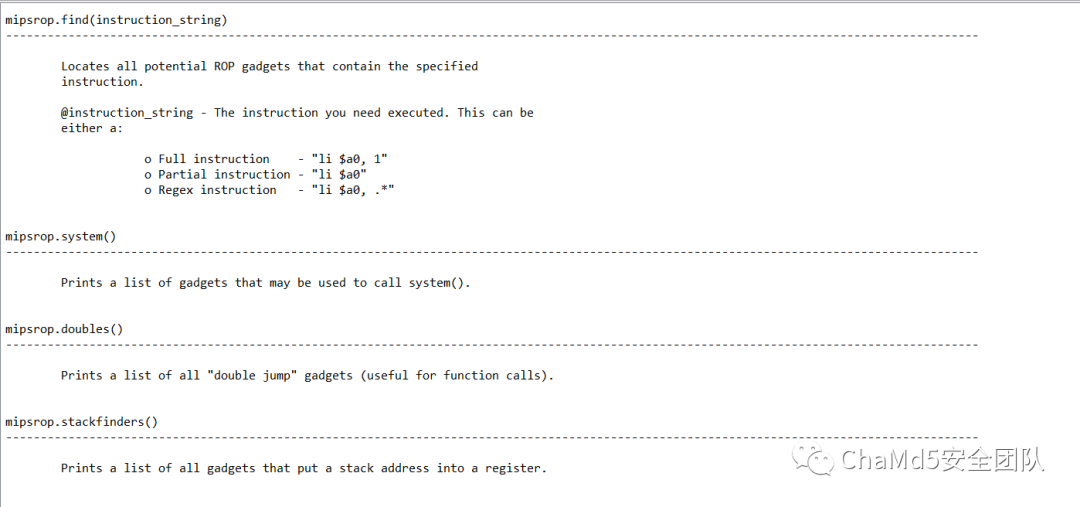
Task: Click the mipsrop.stackfinders() heading
Action: tap(81, 422)
